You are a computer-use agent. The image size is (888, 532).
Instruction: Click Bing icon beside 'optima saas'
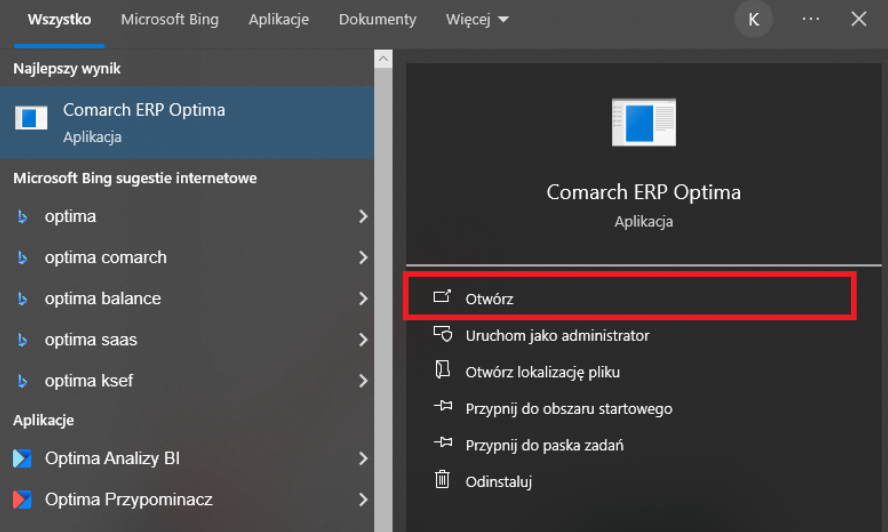pos(22,340)
